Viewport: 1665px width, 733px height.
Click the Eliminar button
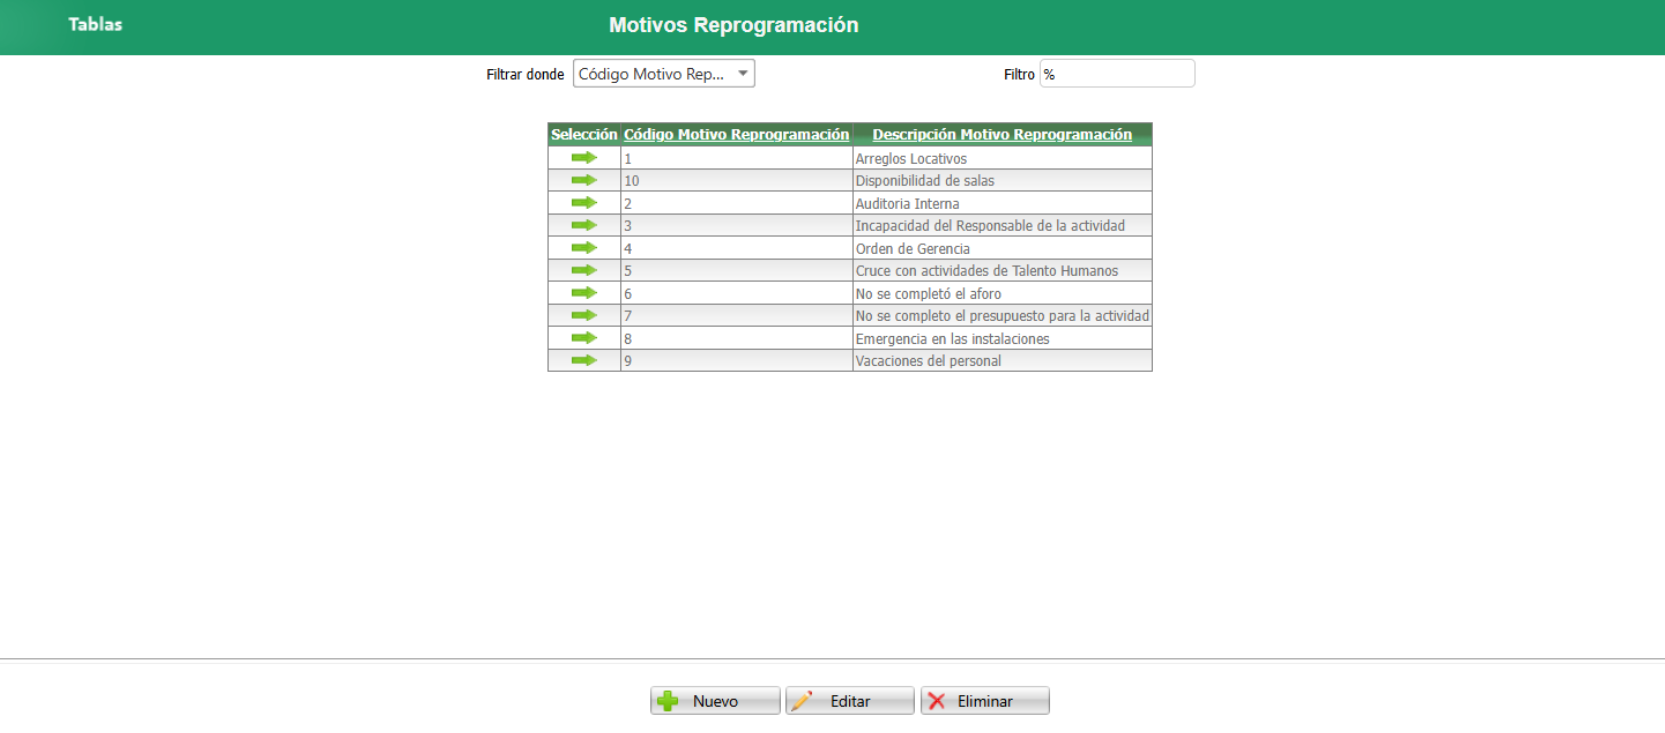coord(985,701)
